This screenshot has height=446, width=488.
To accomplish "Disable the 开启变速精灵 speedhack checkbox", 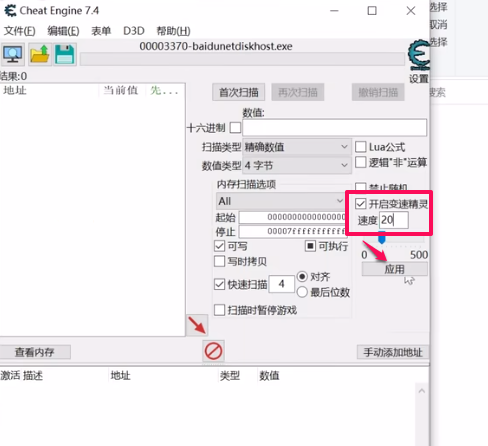I will tap(360, 204).
